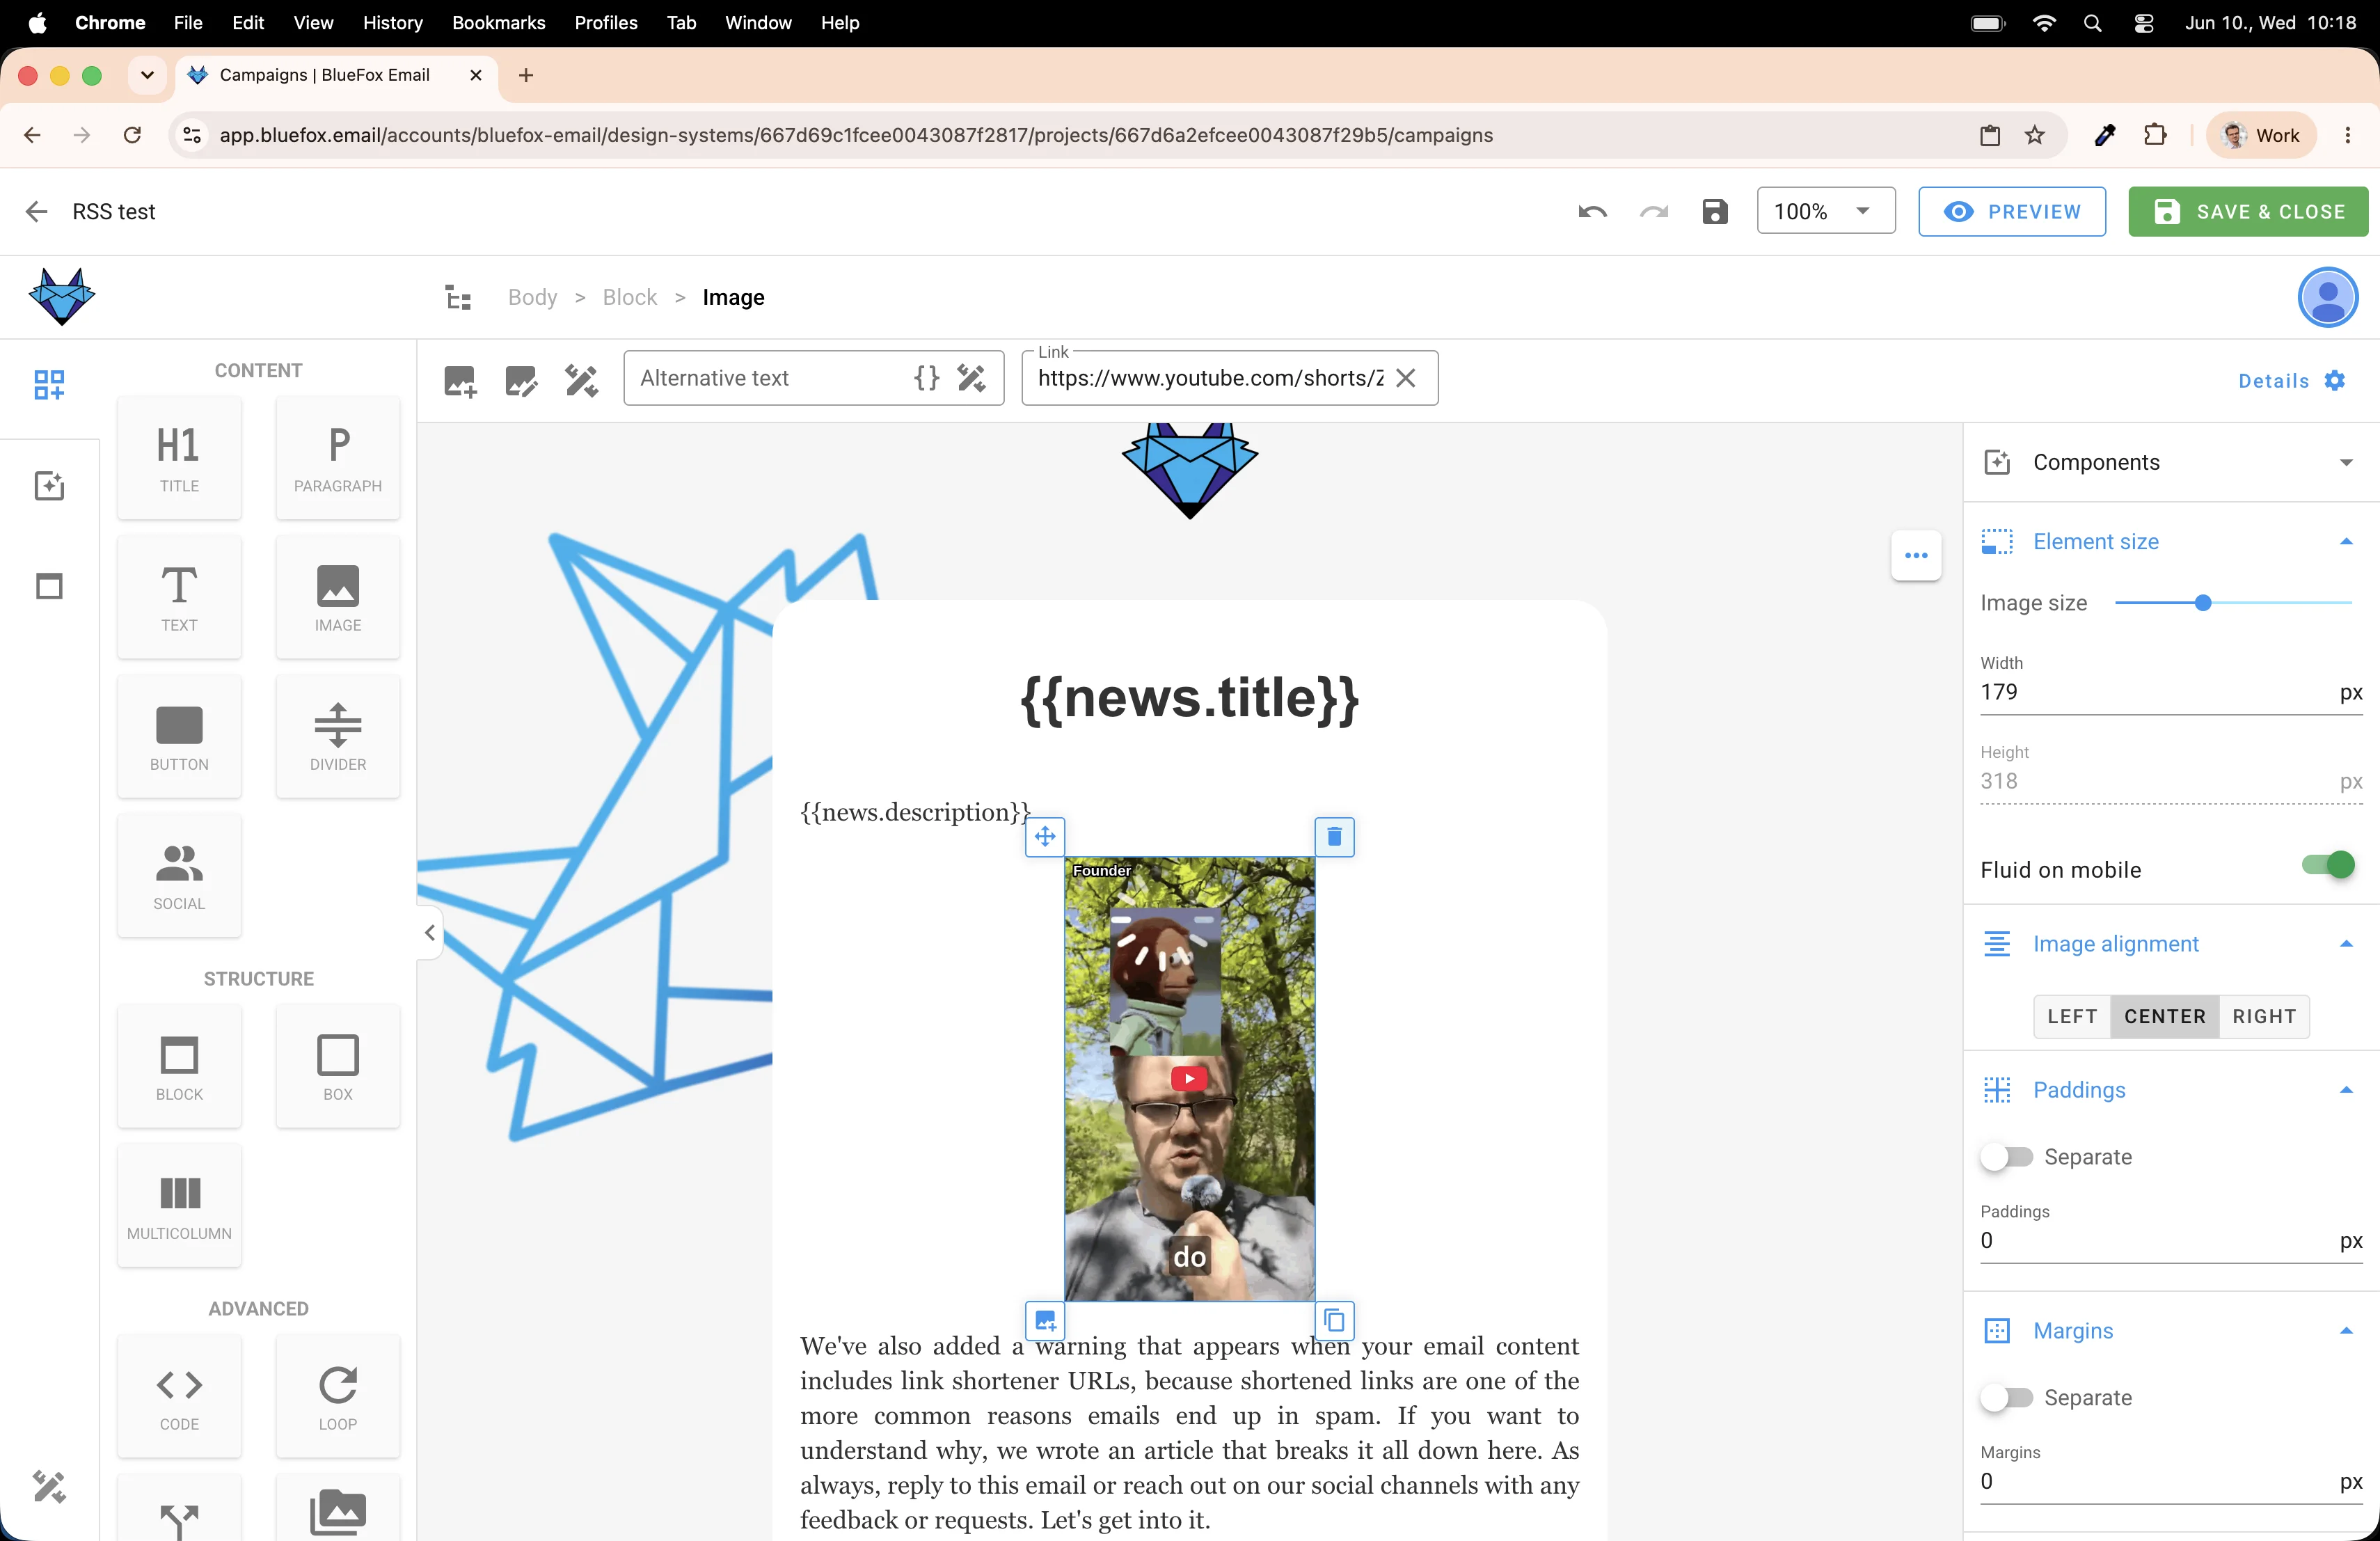Open the structure tree icon by breadcrumb
The image size is (2380, 1541).
[x=458, y=297]
